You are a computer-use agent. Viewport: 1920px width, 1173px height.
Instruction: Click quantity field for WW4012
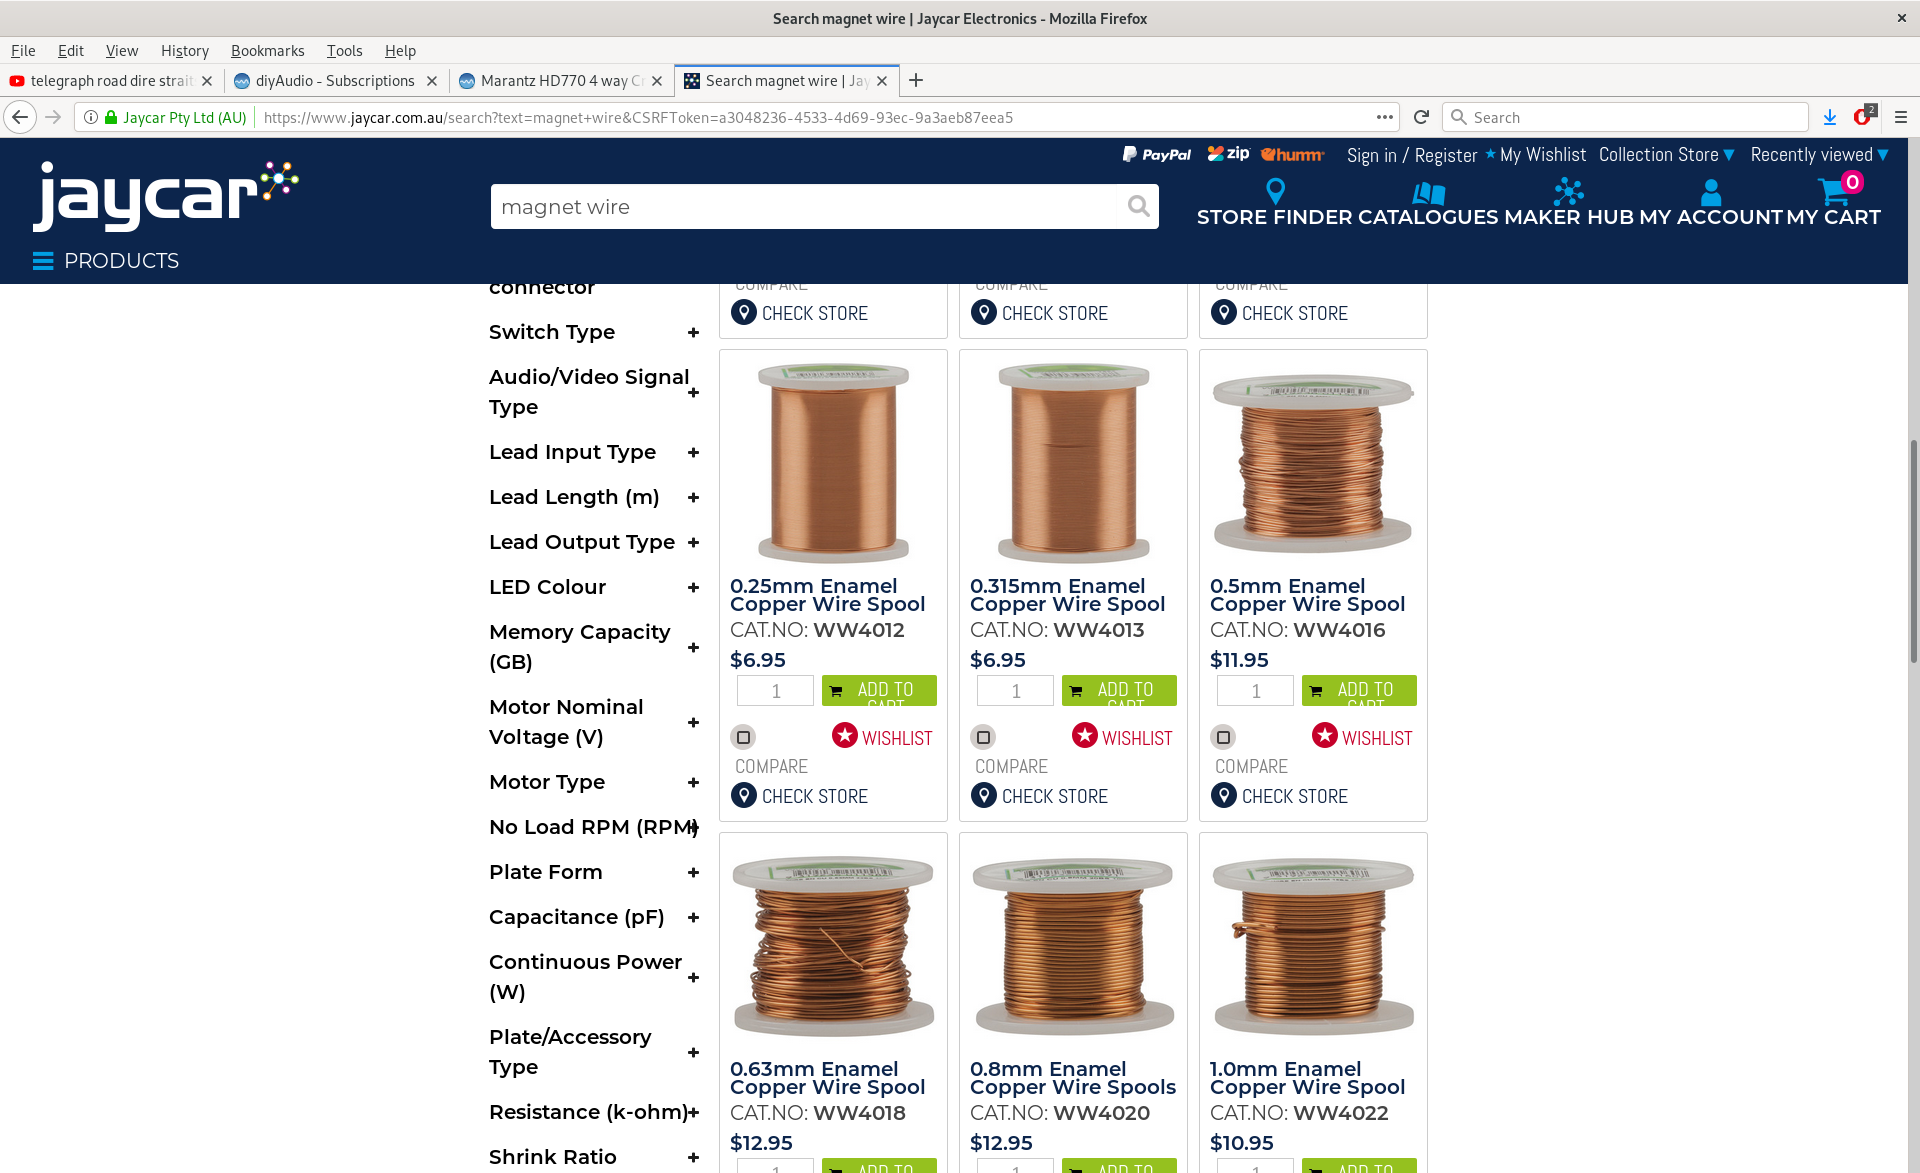775,691
